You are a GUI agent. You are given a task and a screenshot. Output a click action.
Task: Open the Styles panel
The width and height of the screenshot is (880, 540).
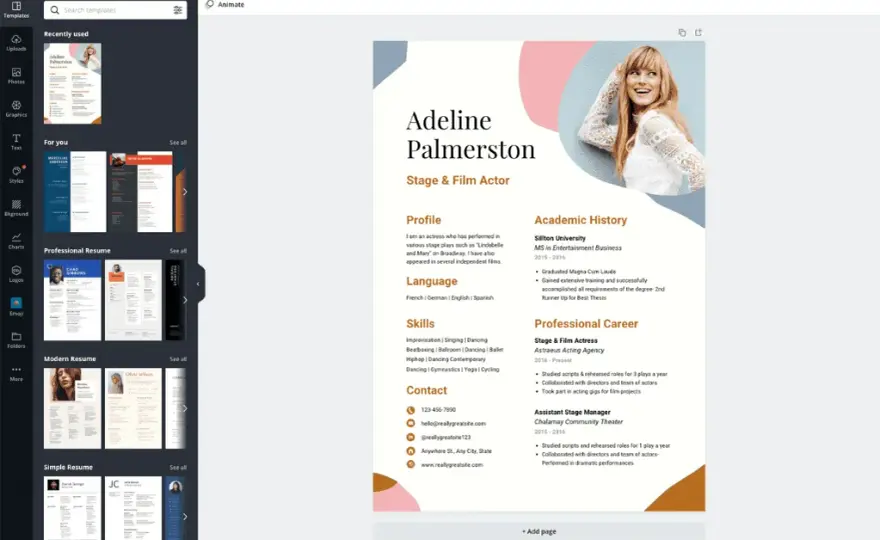16,175
